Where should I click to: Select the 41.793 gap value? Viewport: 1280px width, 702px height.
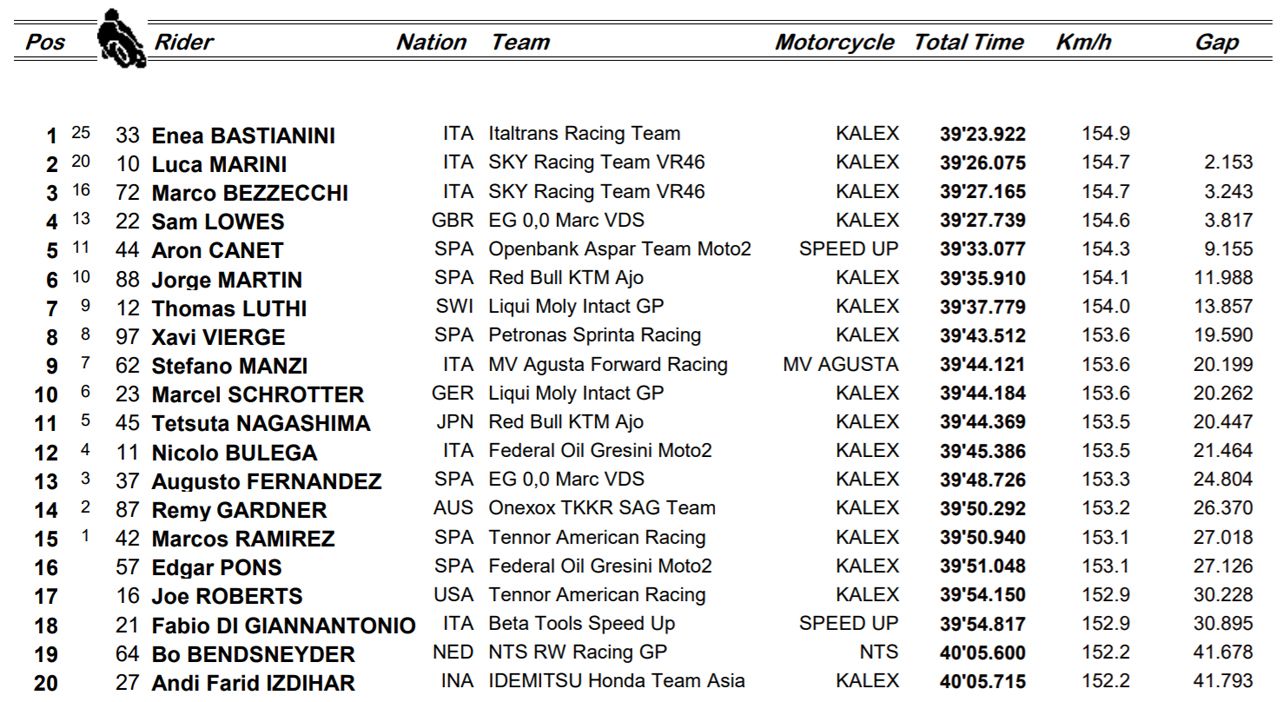tap(1223, 681)
